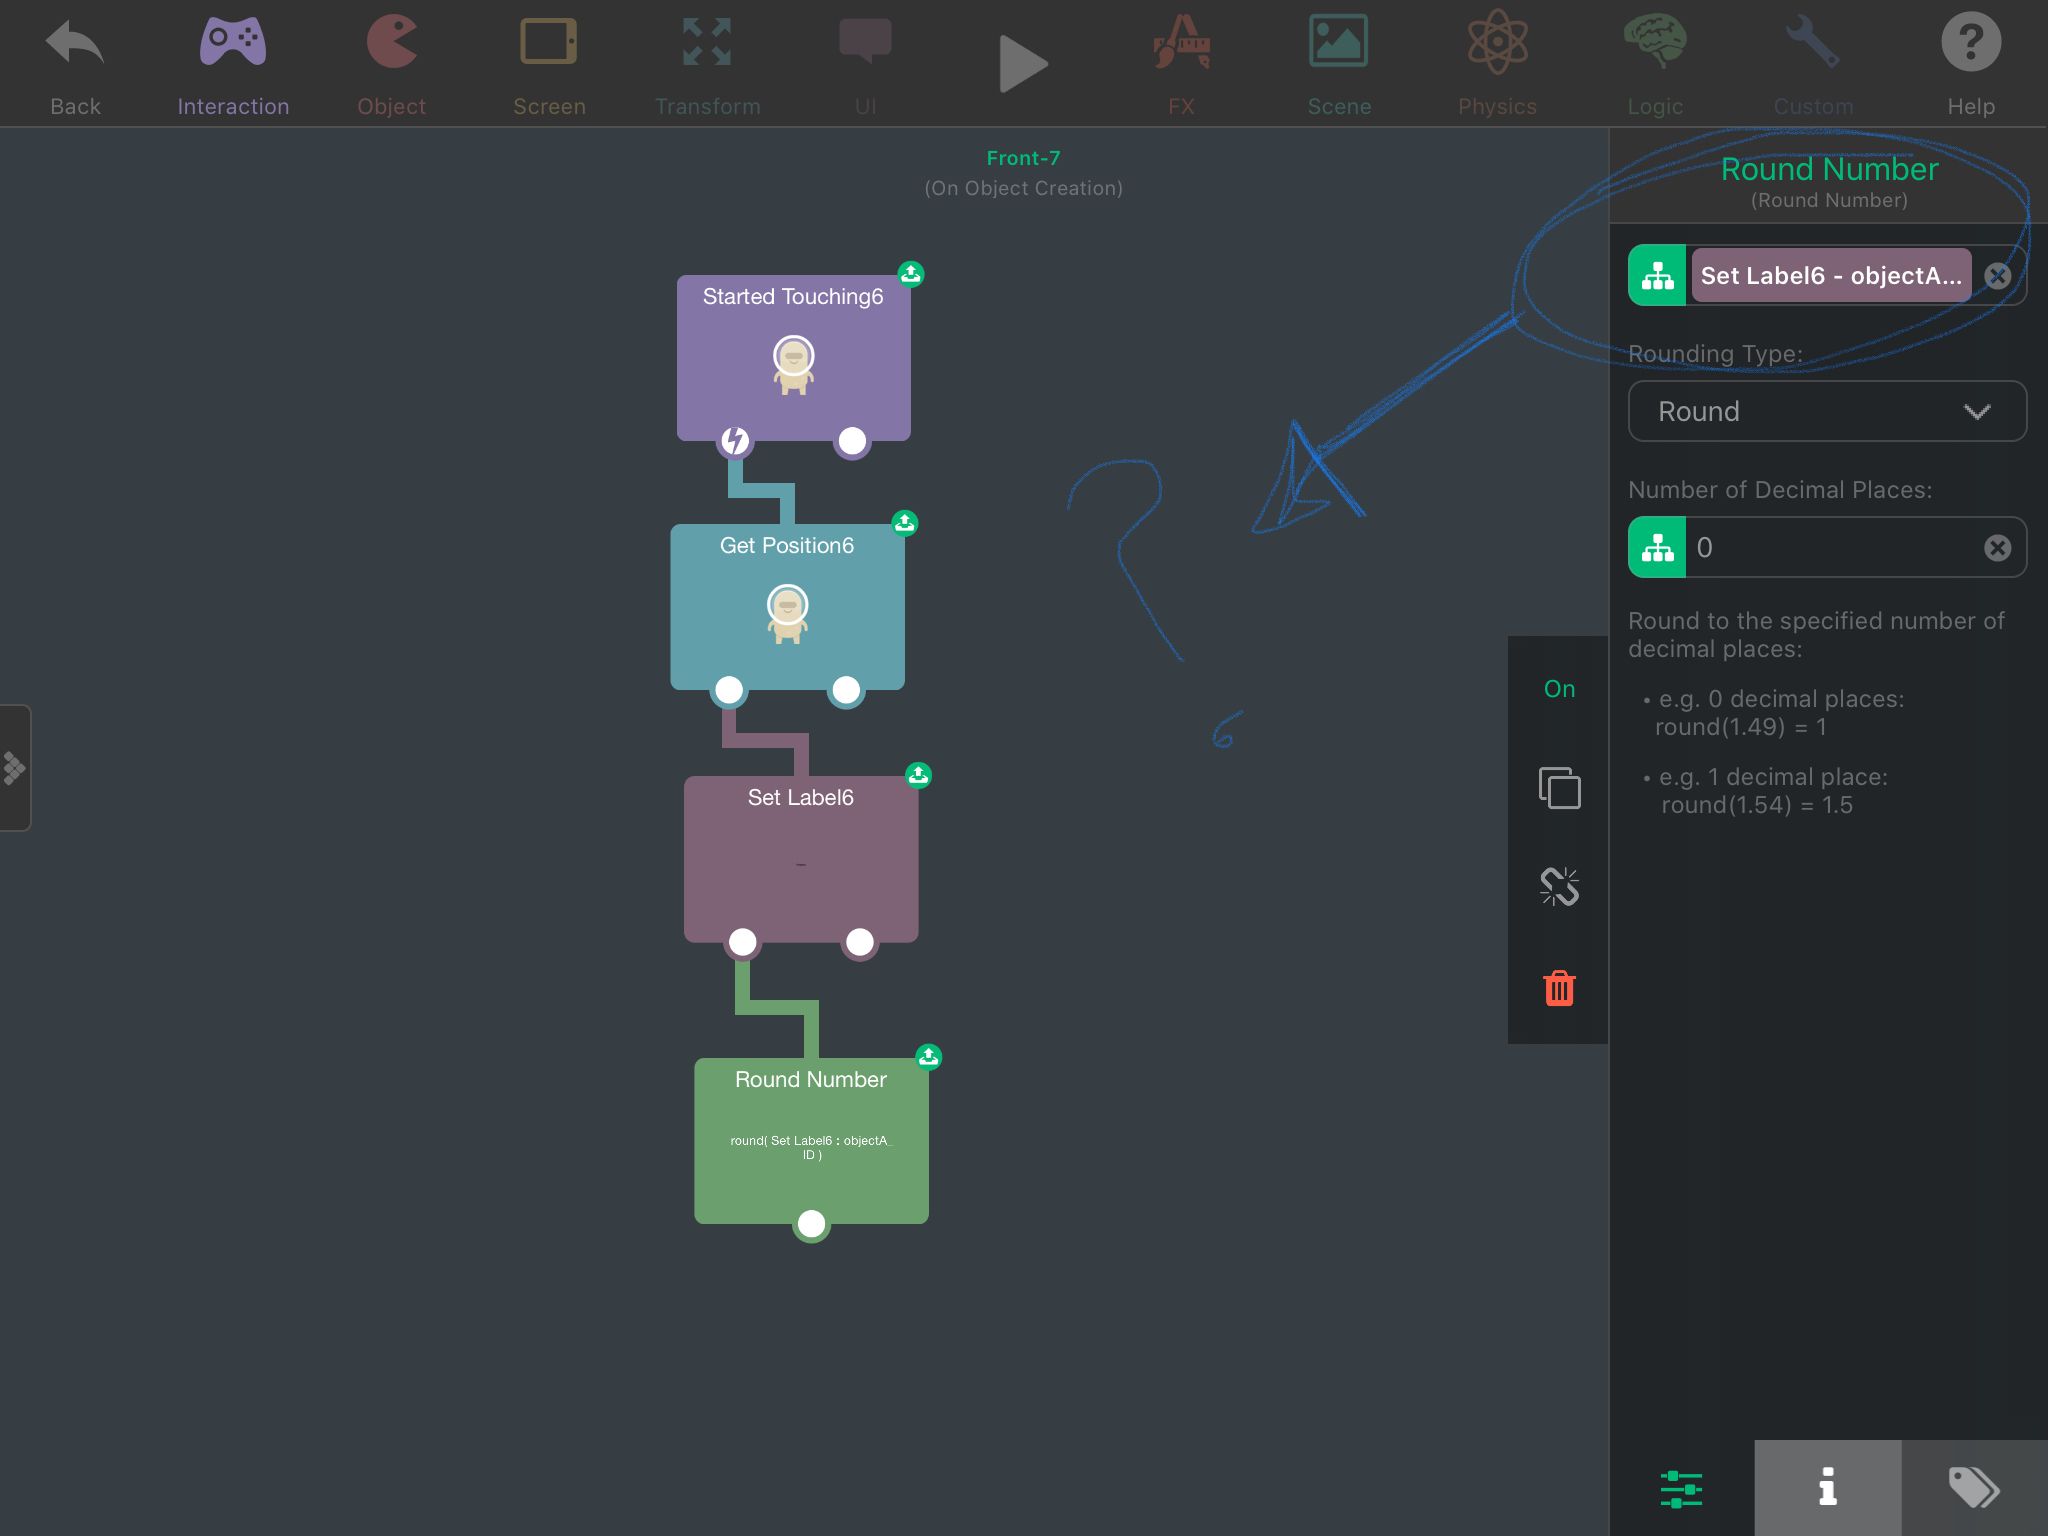The width and height of the screenshot is (2048, 1536).
Task: Delete behavior with red trash icon
Action: pos(1559,988)
